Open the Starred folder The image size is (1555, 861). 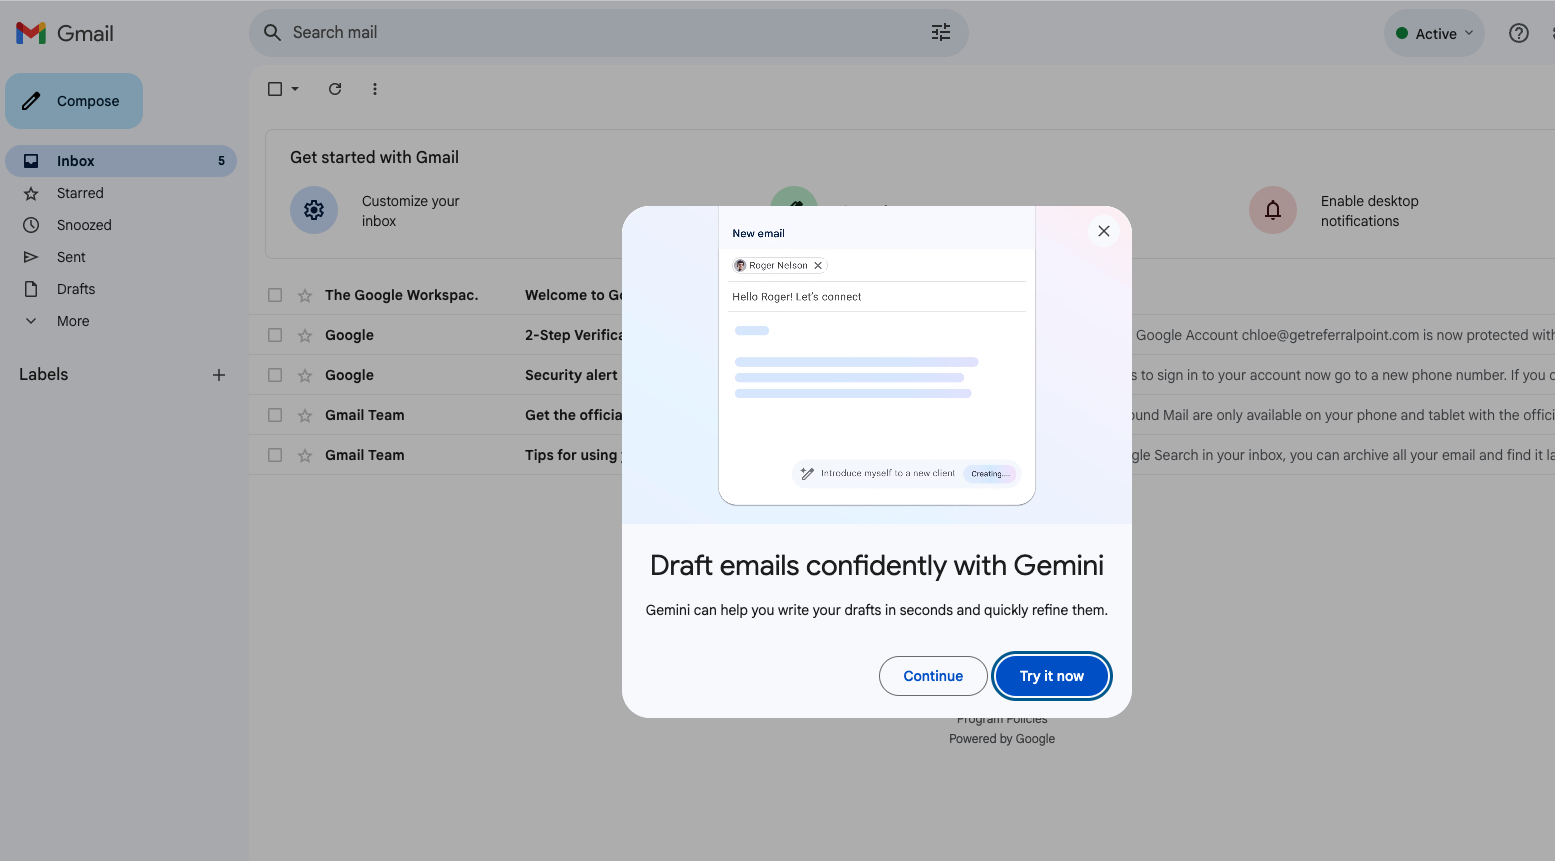click(80, 193)
